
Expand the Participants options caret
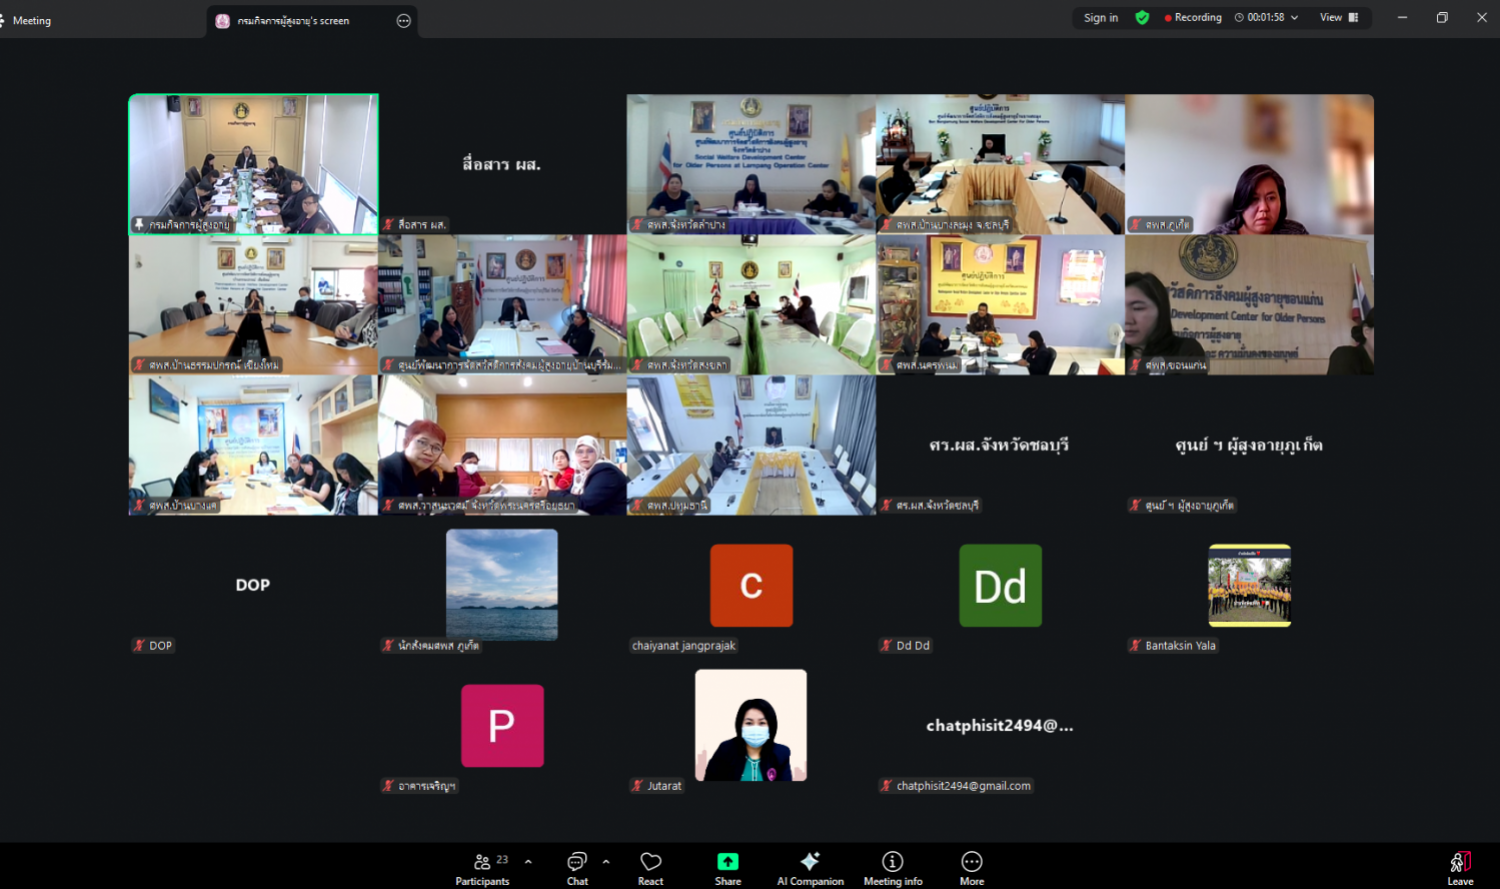coord(528,861)
